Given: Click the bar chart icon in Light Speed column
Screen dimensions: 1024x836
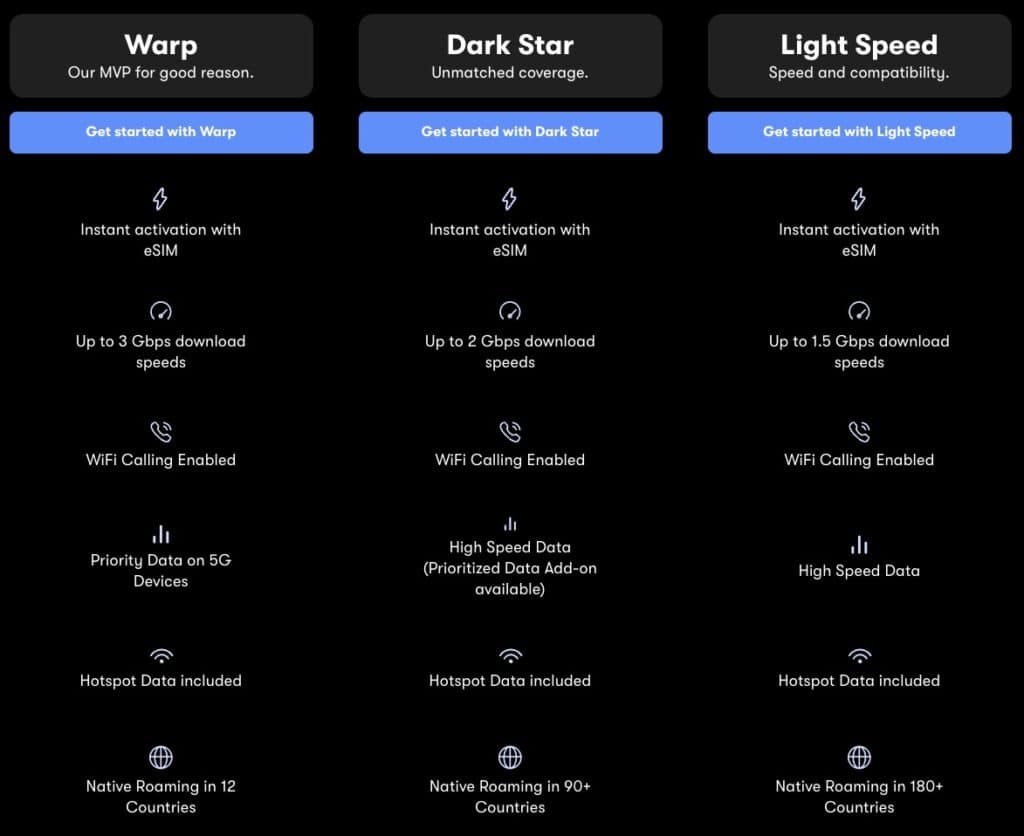Looking at the screenshot, I should tap(859, 545).
